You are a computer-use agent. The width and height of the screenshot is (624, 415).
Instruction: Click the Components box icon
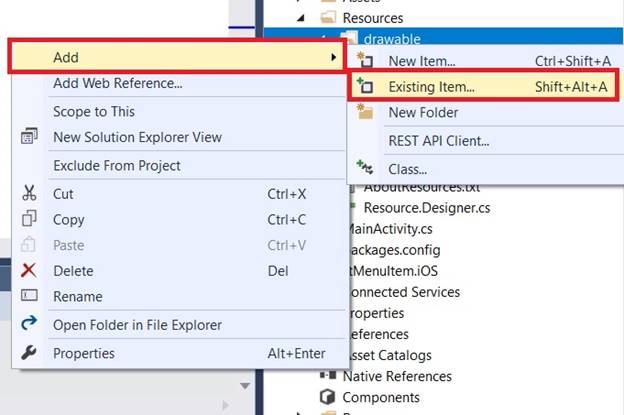(x=328, y=397)
